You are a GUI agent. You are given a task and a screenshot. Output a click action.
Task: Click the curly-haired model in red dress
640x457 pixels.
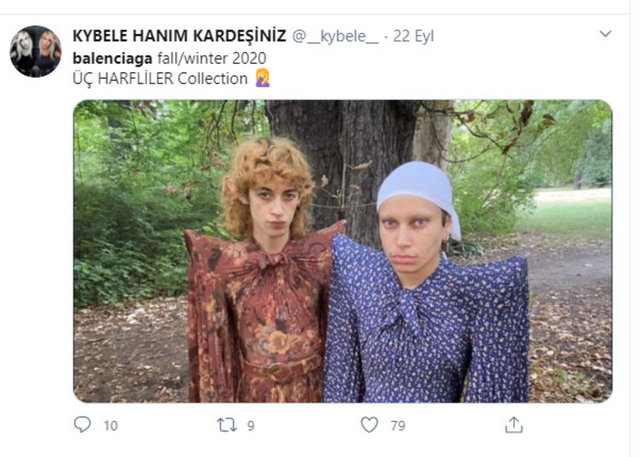pos(263,269)
